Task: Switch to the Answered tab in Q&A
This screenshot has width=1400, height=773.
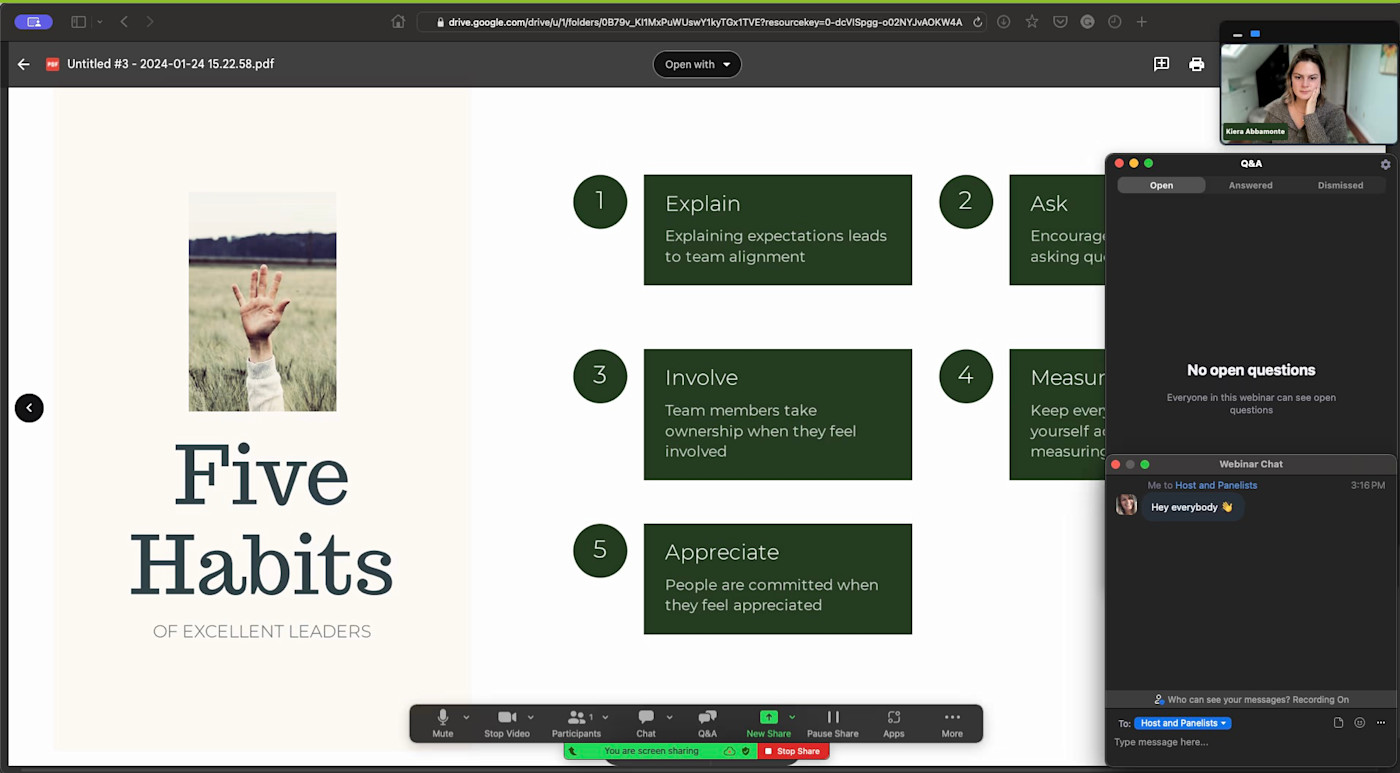Action: tap(1250, 185)
